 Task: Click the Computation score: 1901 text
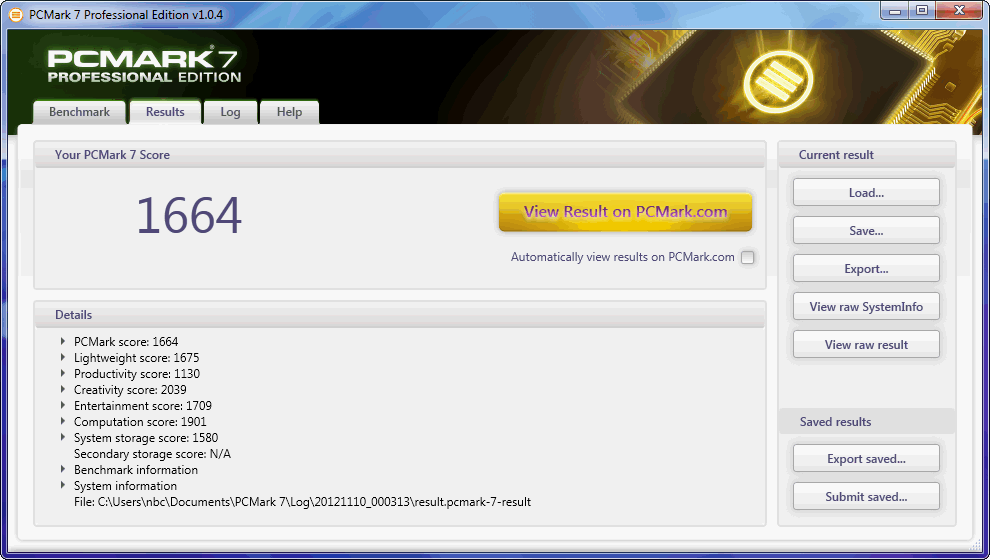(140, 422)
